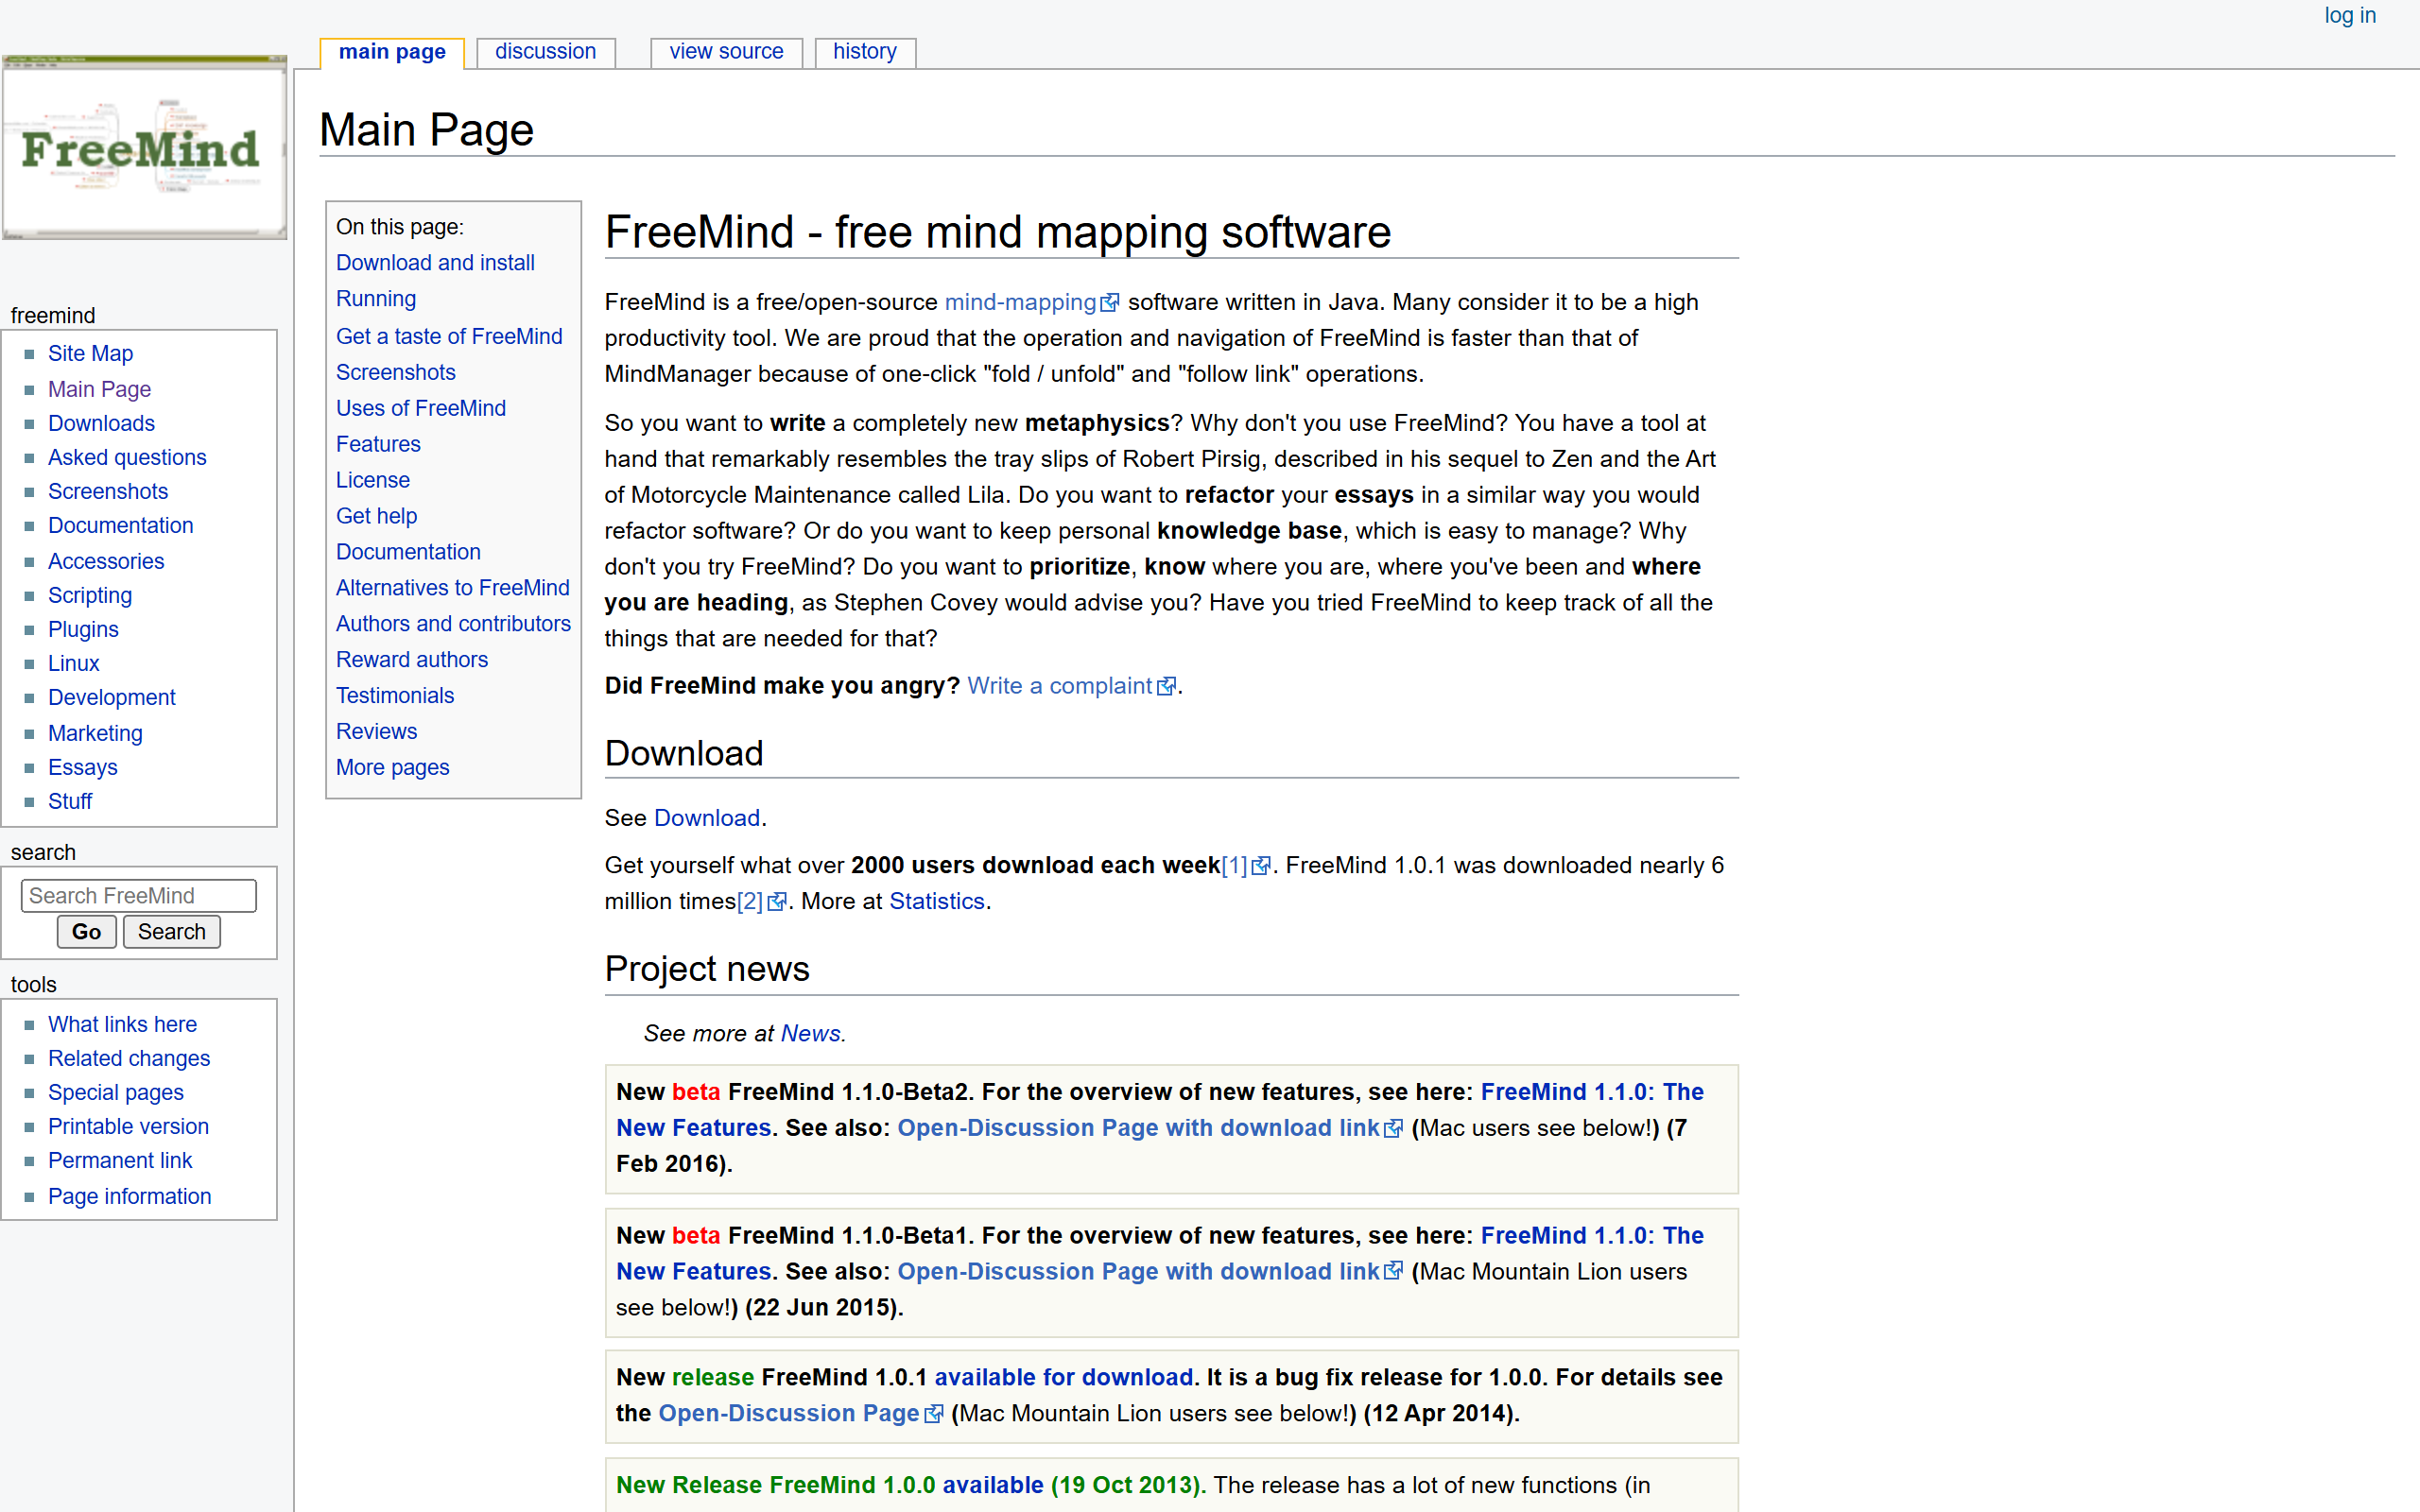
Task: Open the 1.0.1 Open-Discussion Page link
Action: click(788, 1414)
